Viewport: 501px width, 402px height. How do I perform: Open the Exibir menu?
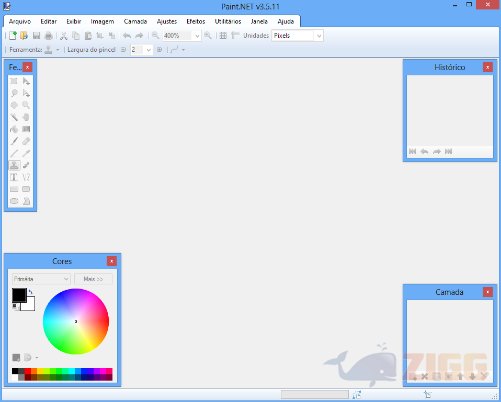[x=74, y=21]
